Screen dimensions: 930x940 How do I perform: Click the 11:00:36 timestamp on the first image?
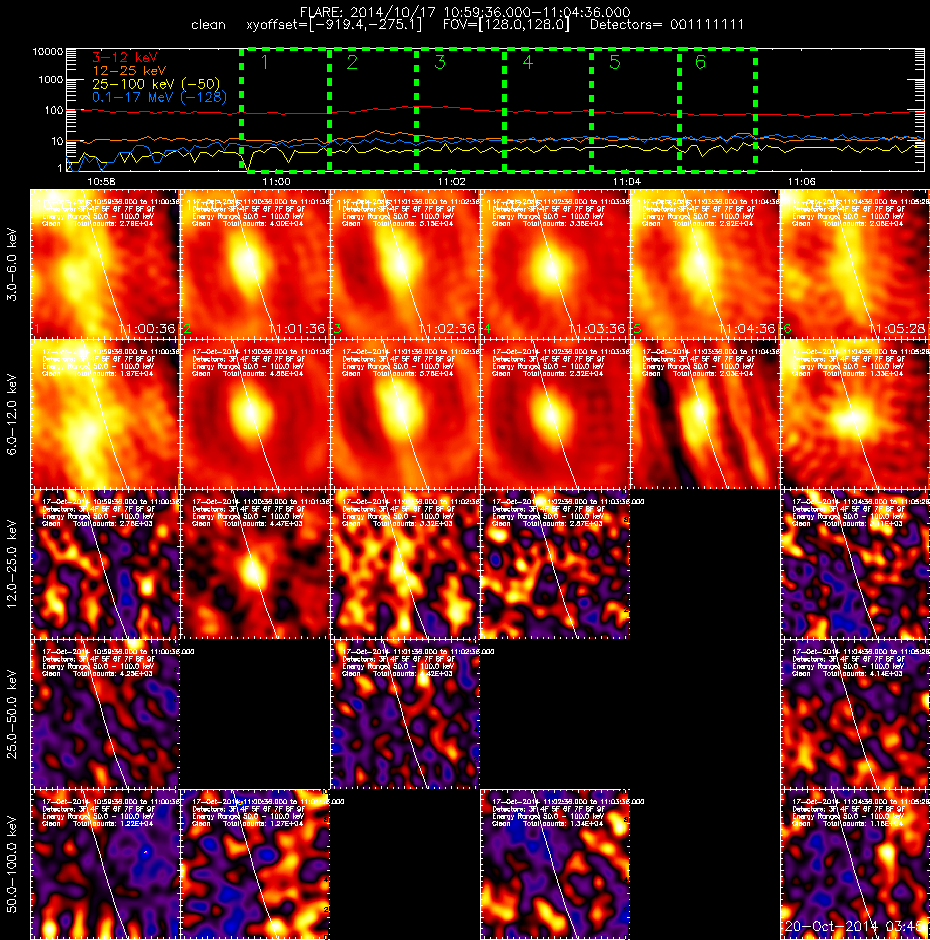pos(148,329)
